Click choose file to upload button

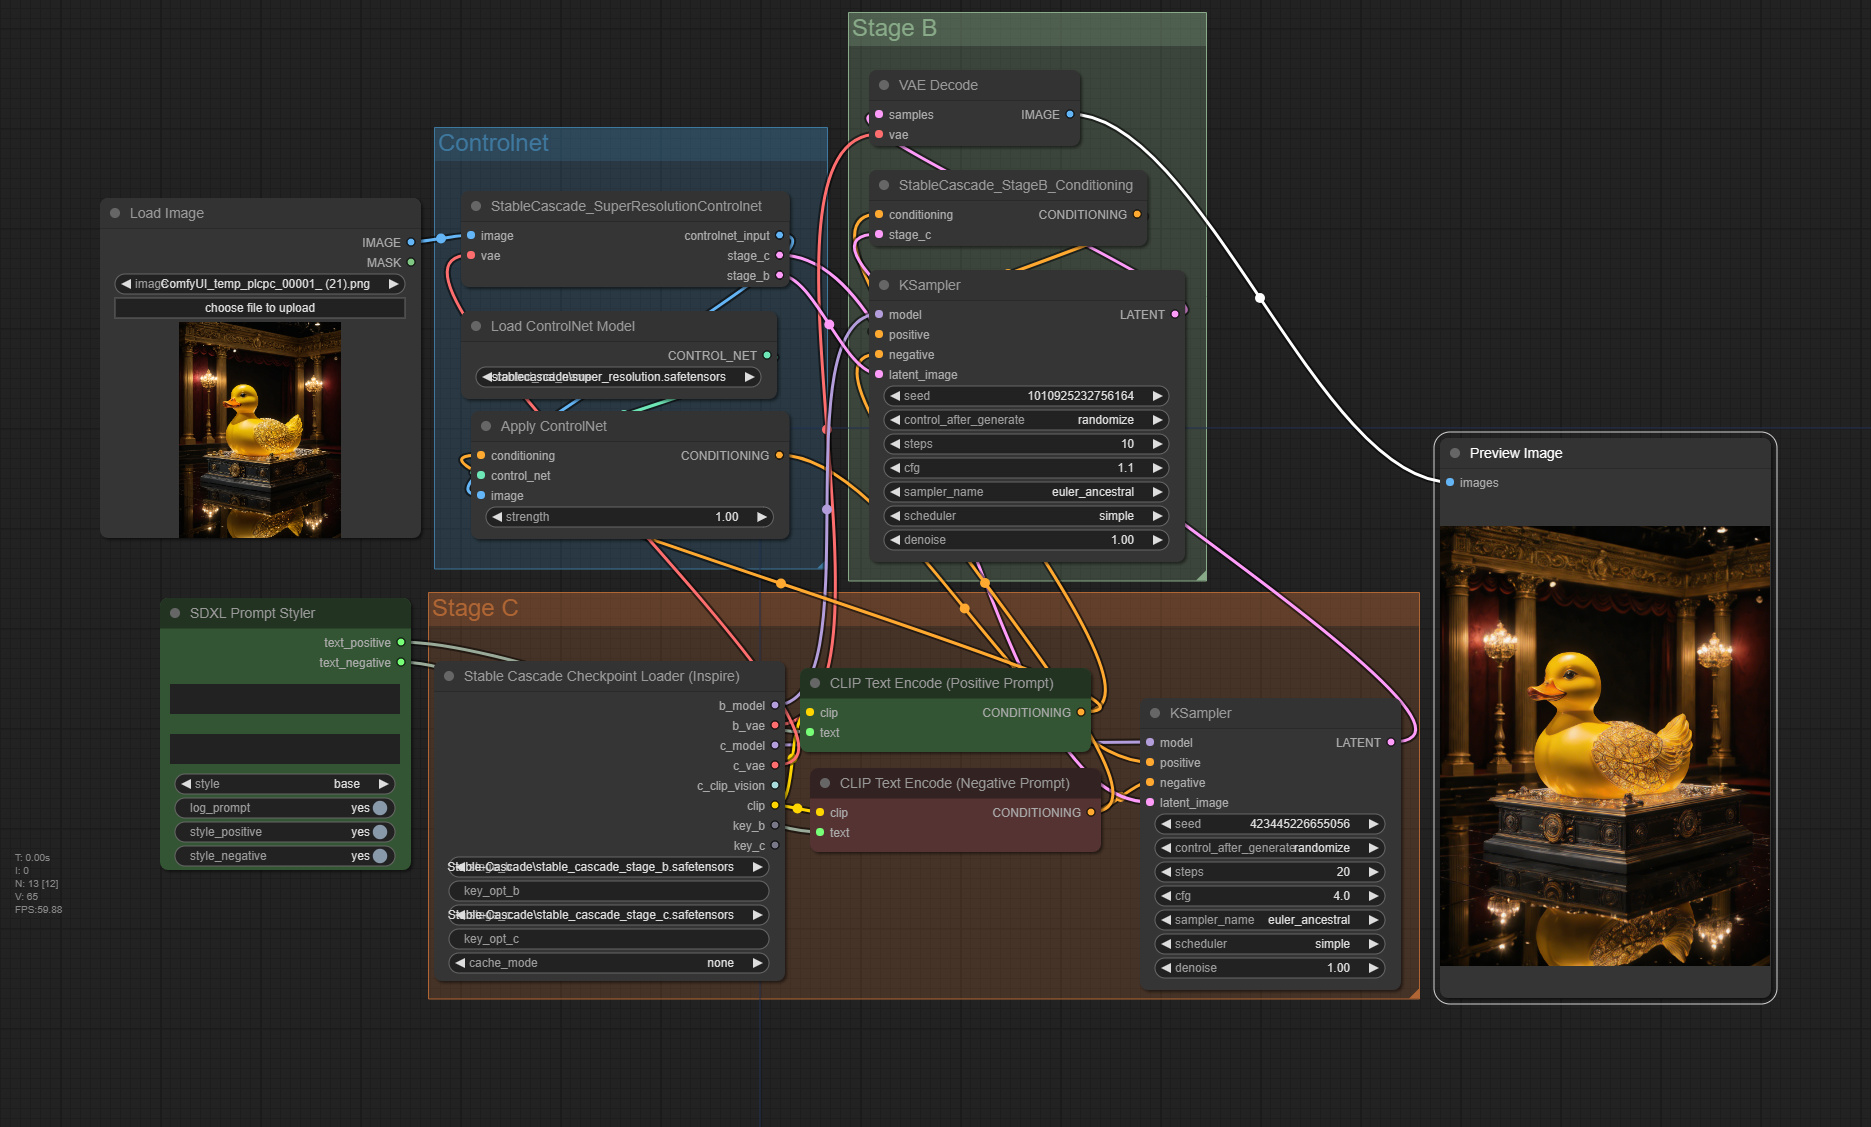(260, 308)
